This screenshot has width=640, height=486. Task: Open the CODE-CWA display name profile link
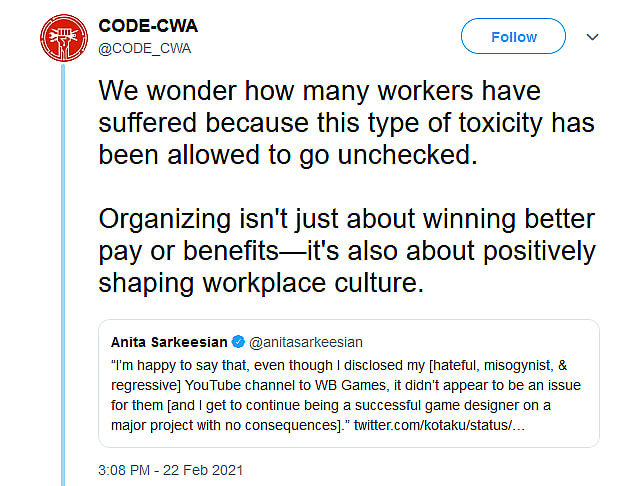141,26
